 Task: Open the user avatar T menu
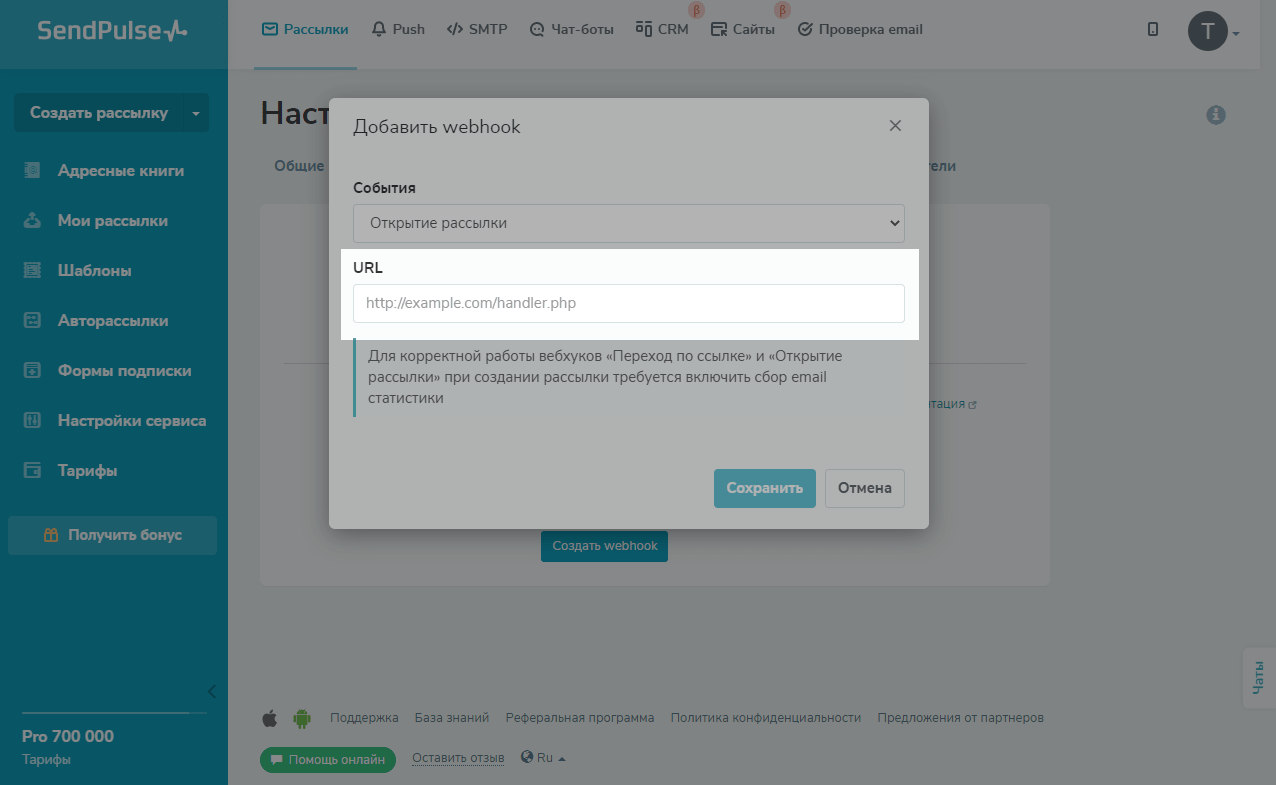tap(1214, 32)
